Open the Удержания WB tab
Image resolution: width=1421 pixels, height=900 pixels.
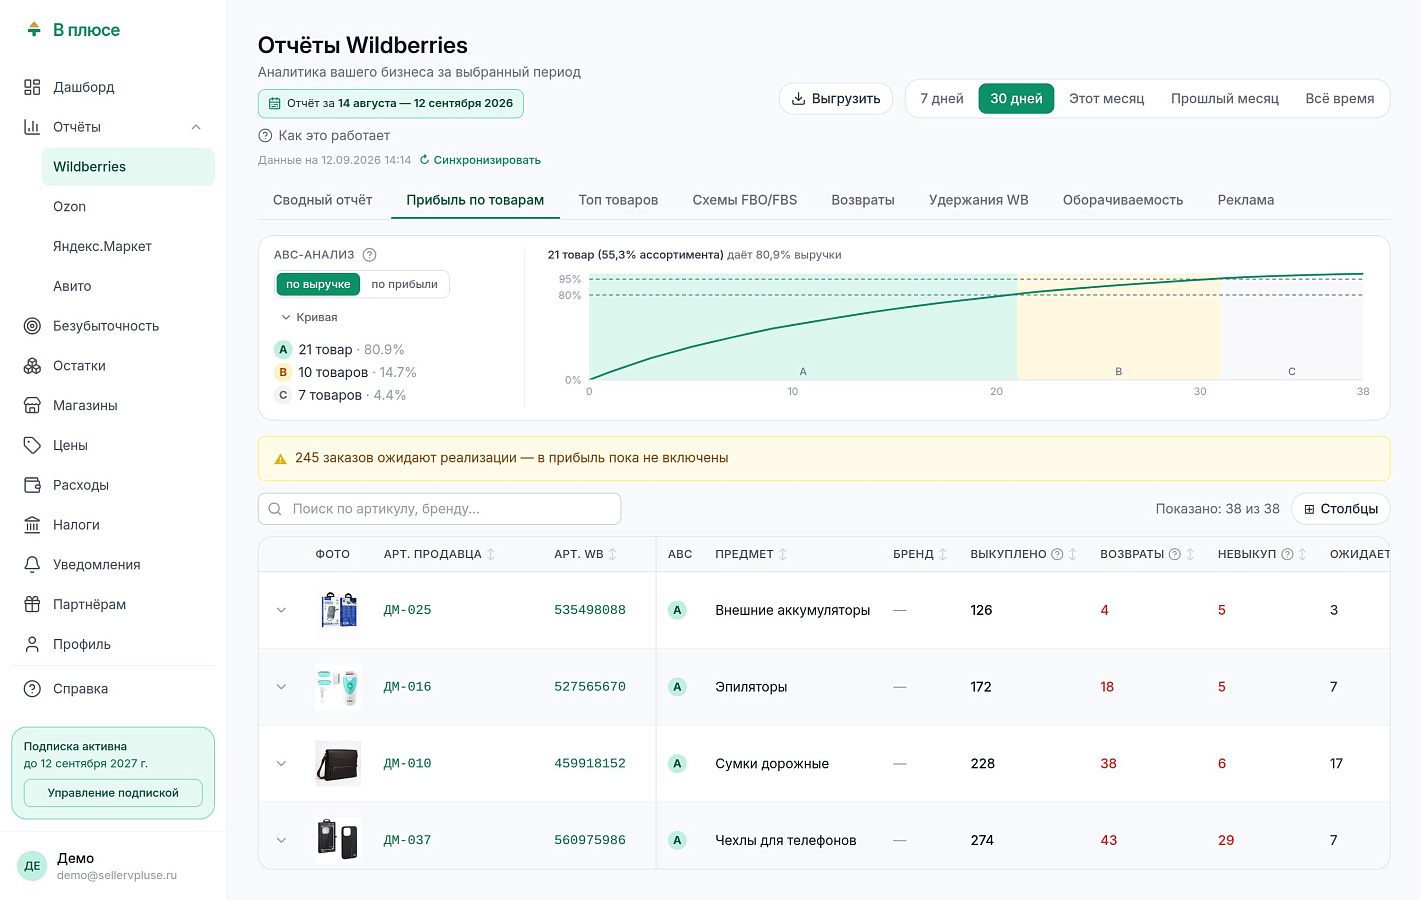[x=979, y=200]
